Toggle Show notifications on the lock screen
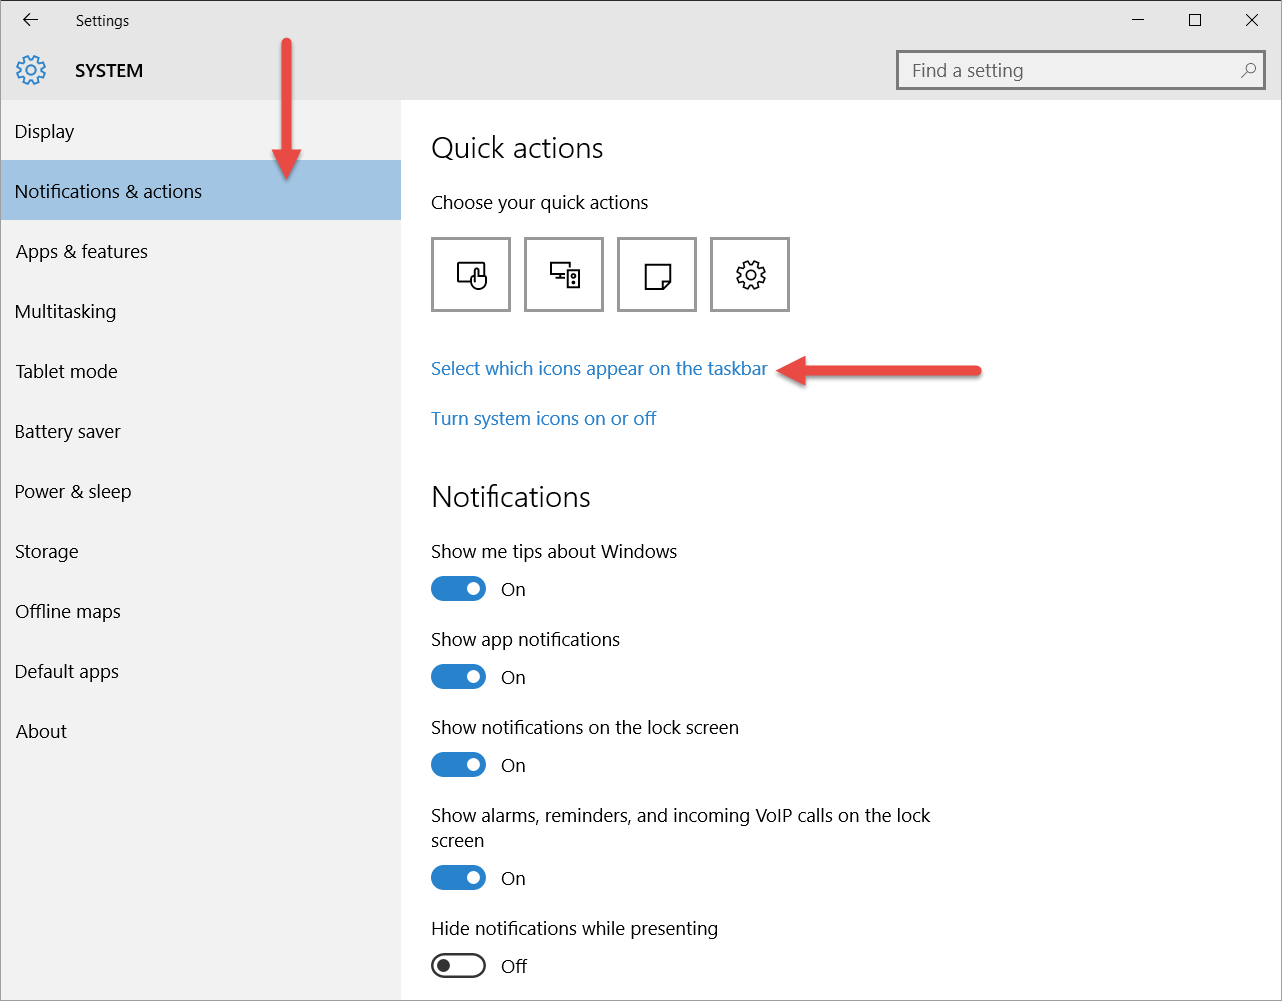Viewport: 1282px width, 1001px height. coord(458,764)
